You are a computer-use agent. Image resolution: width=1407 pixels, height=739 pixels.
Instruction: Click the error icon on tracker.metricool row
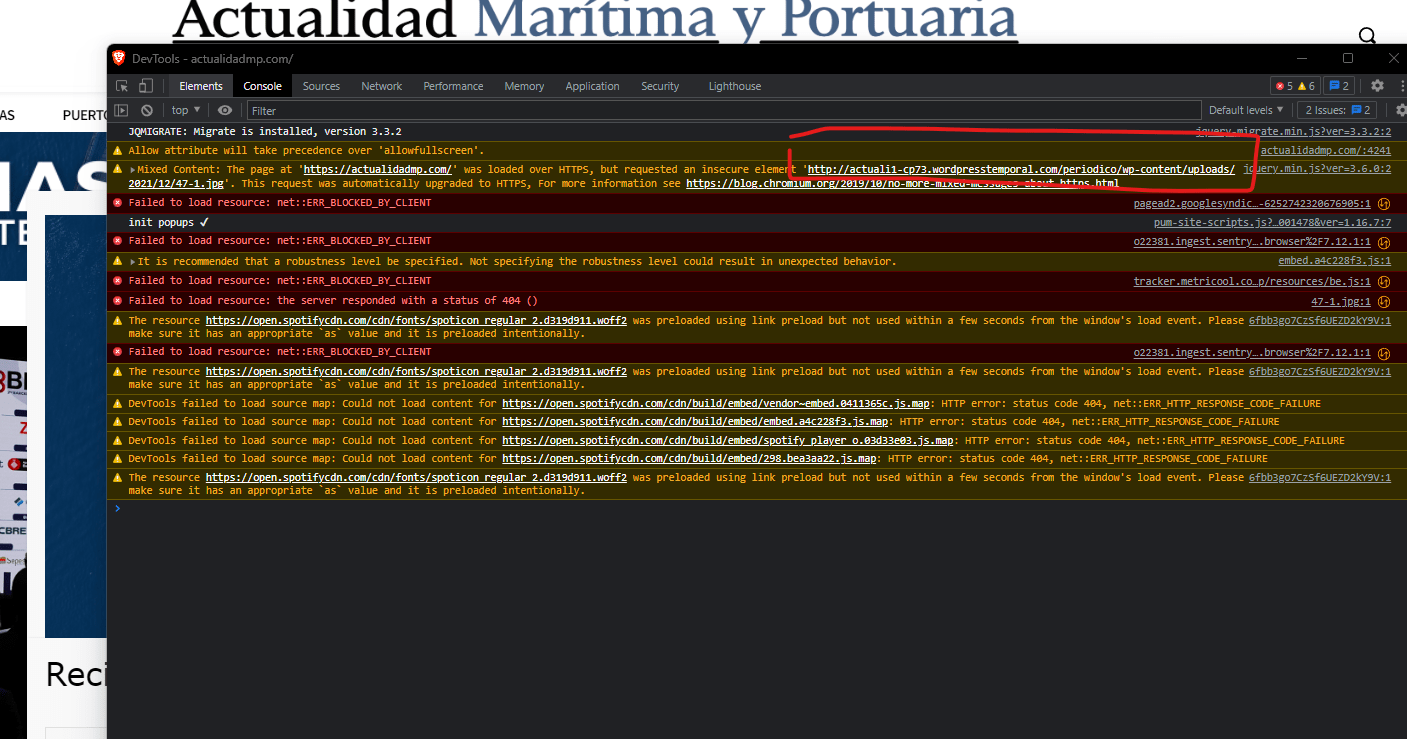click(118, 281)
